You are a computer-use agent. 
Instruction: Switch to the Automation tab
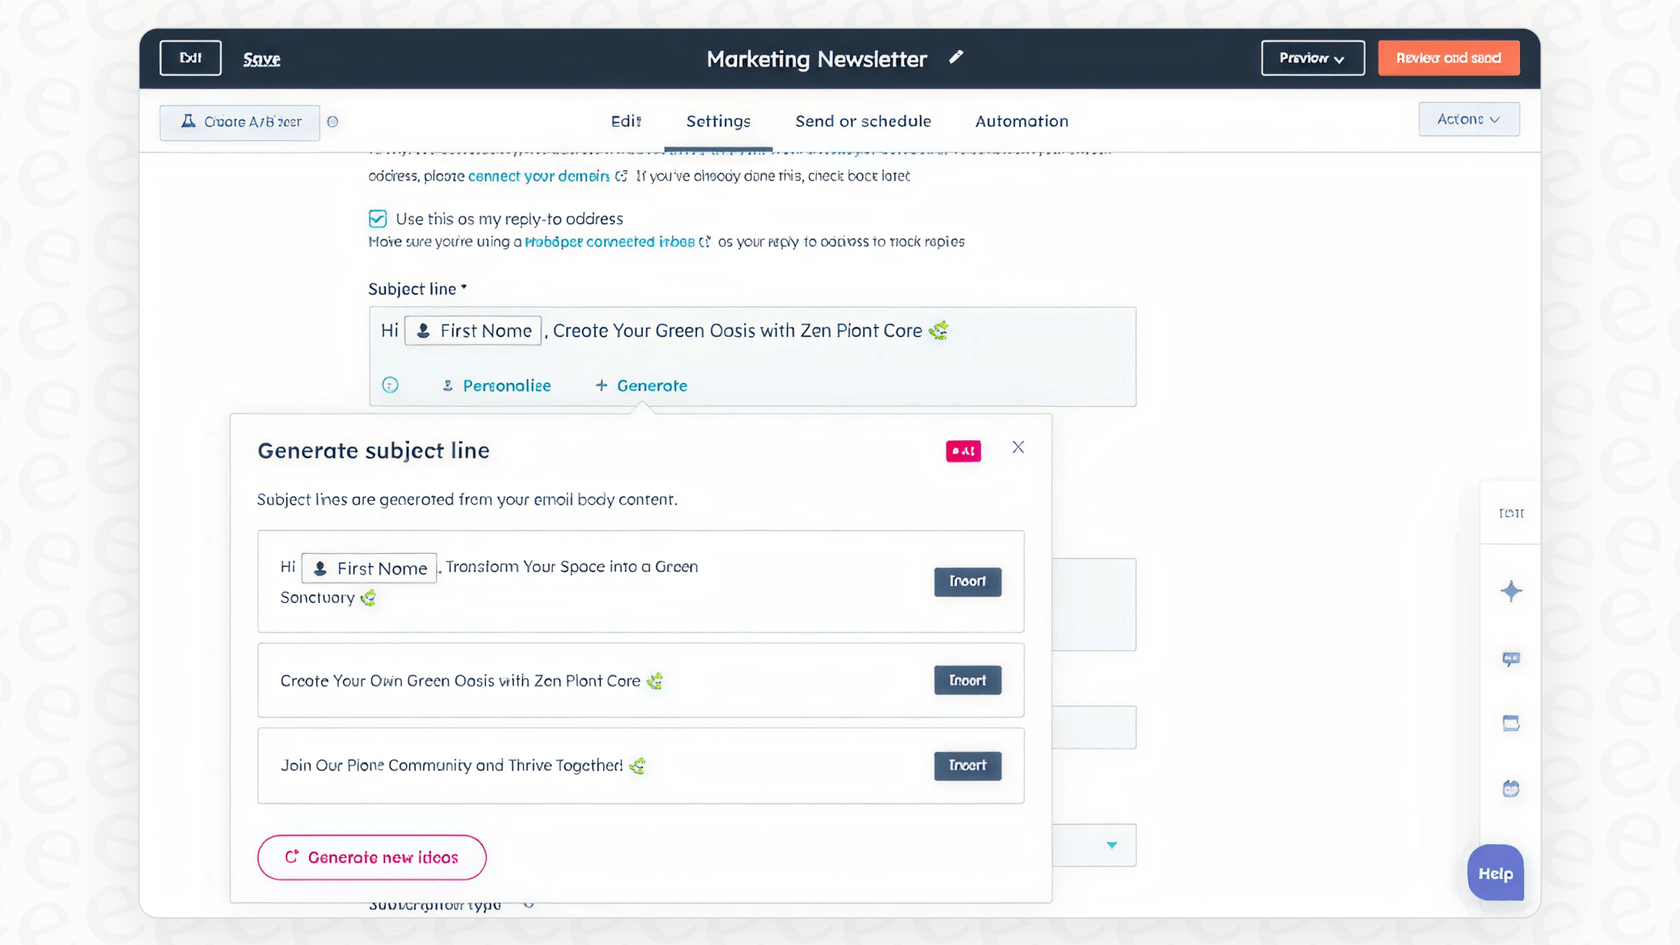coord(1021,121)
